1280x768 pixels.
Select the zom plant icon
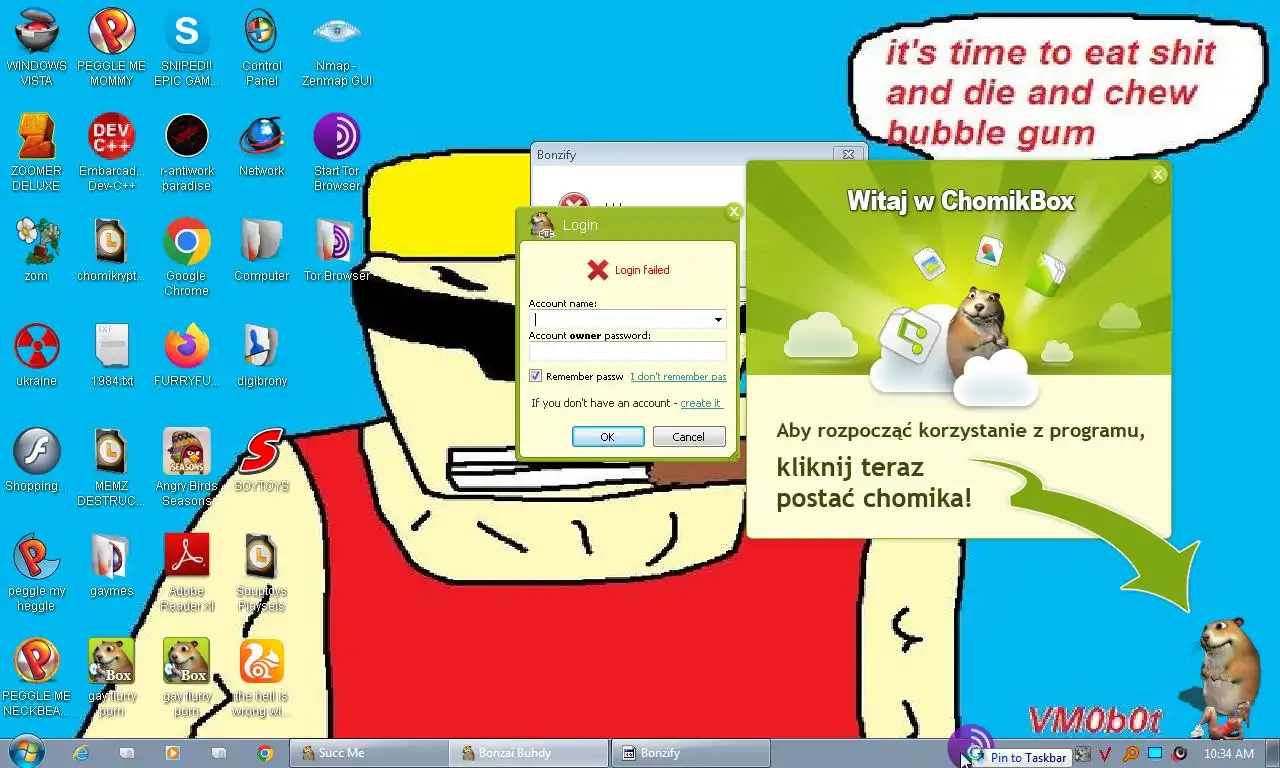coord(37,250)
